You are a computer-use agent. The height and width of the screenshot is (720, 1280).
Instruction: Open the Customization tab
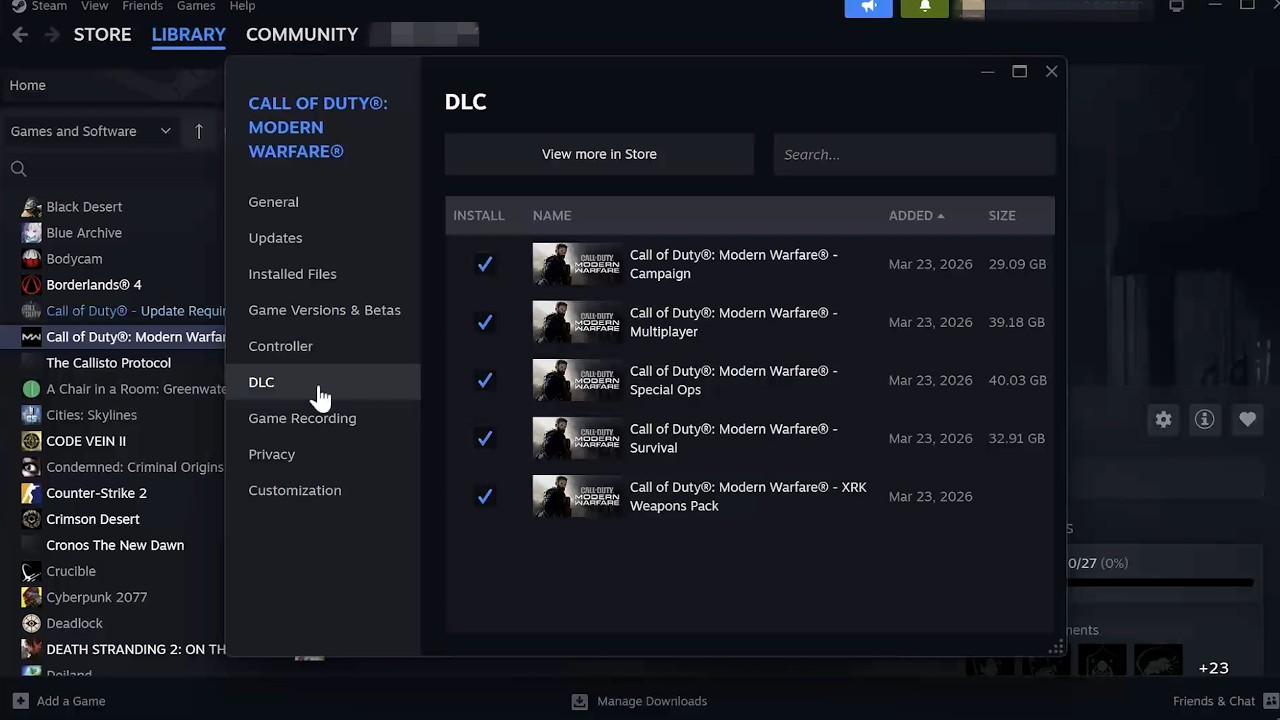(323, 490)
